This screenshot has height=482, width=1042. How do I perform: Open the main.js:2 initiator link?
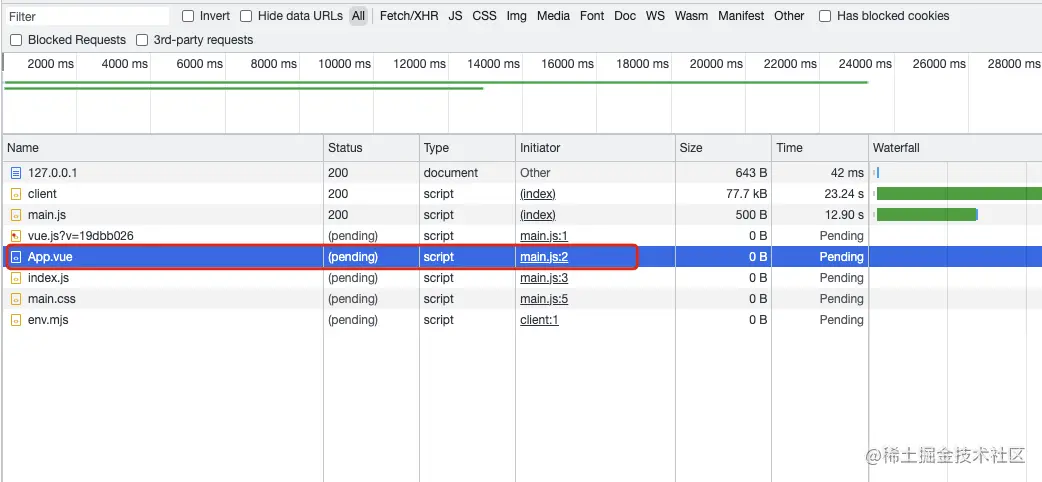pyautogui.click(x=544, y=257)
